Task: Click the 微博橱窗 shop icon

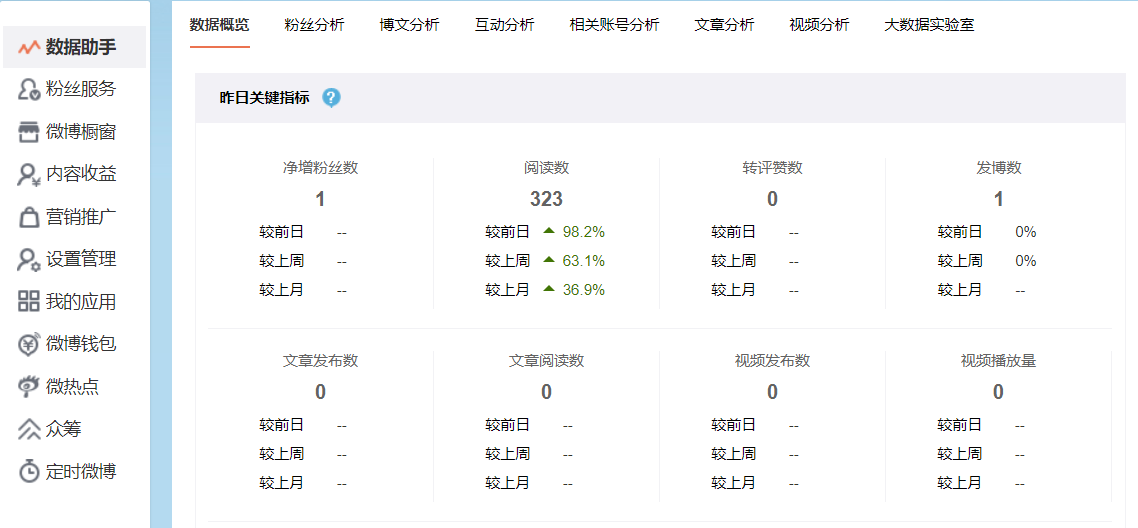Action: pyautogui.click(x=29, y=132)
